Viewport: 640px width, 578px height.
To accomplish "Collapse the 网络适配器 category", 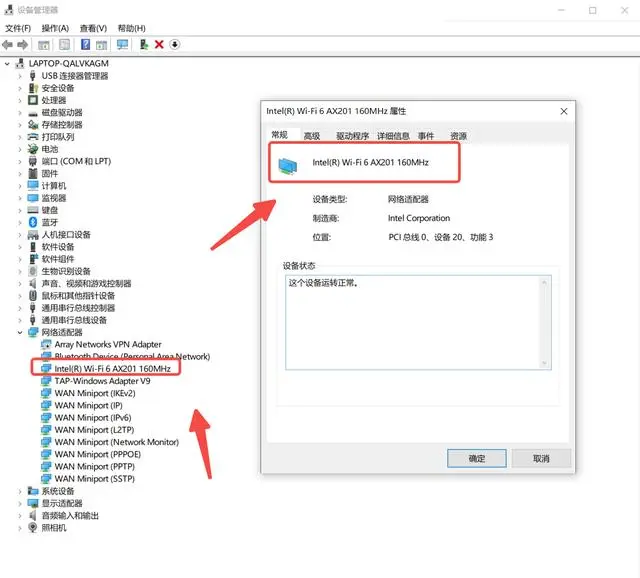I will point(21,332).
